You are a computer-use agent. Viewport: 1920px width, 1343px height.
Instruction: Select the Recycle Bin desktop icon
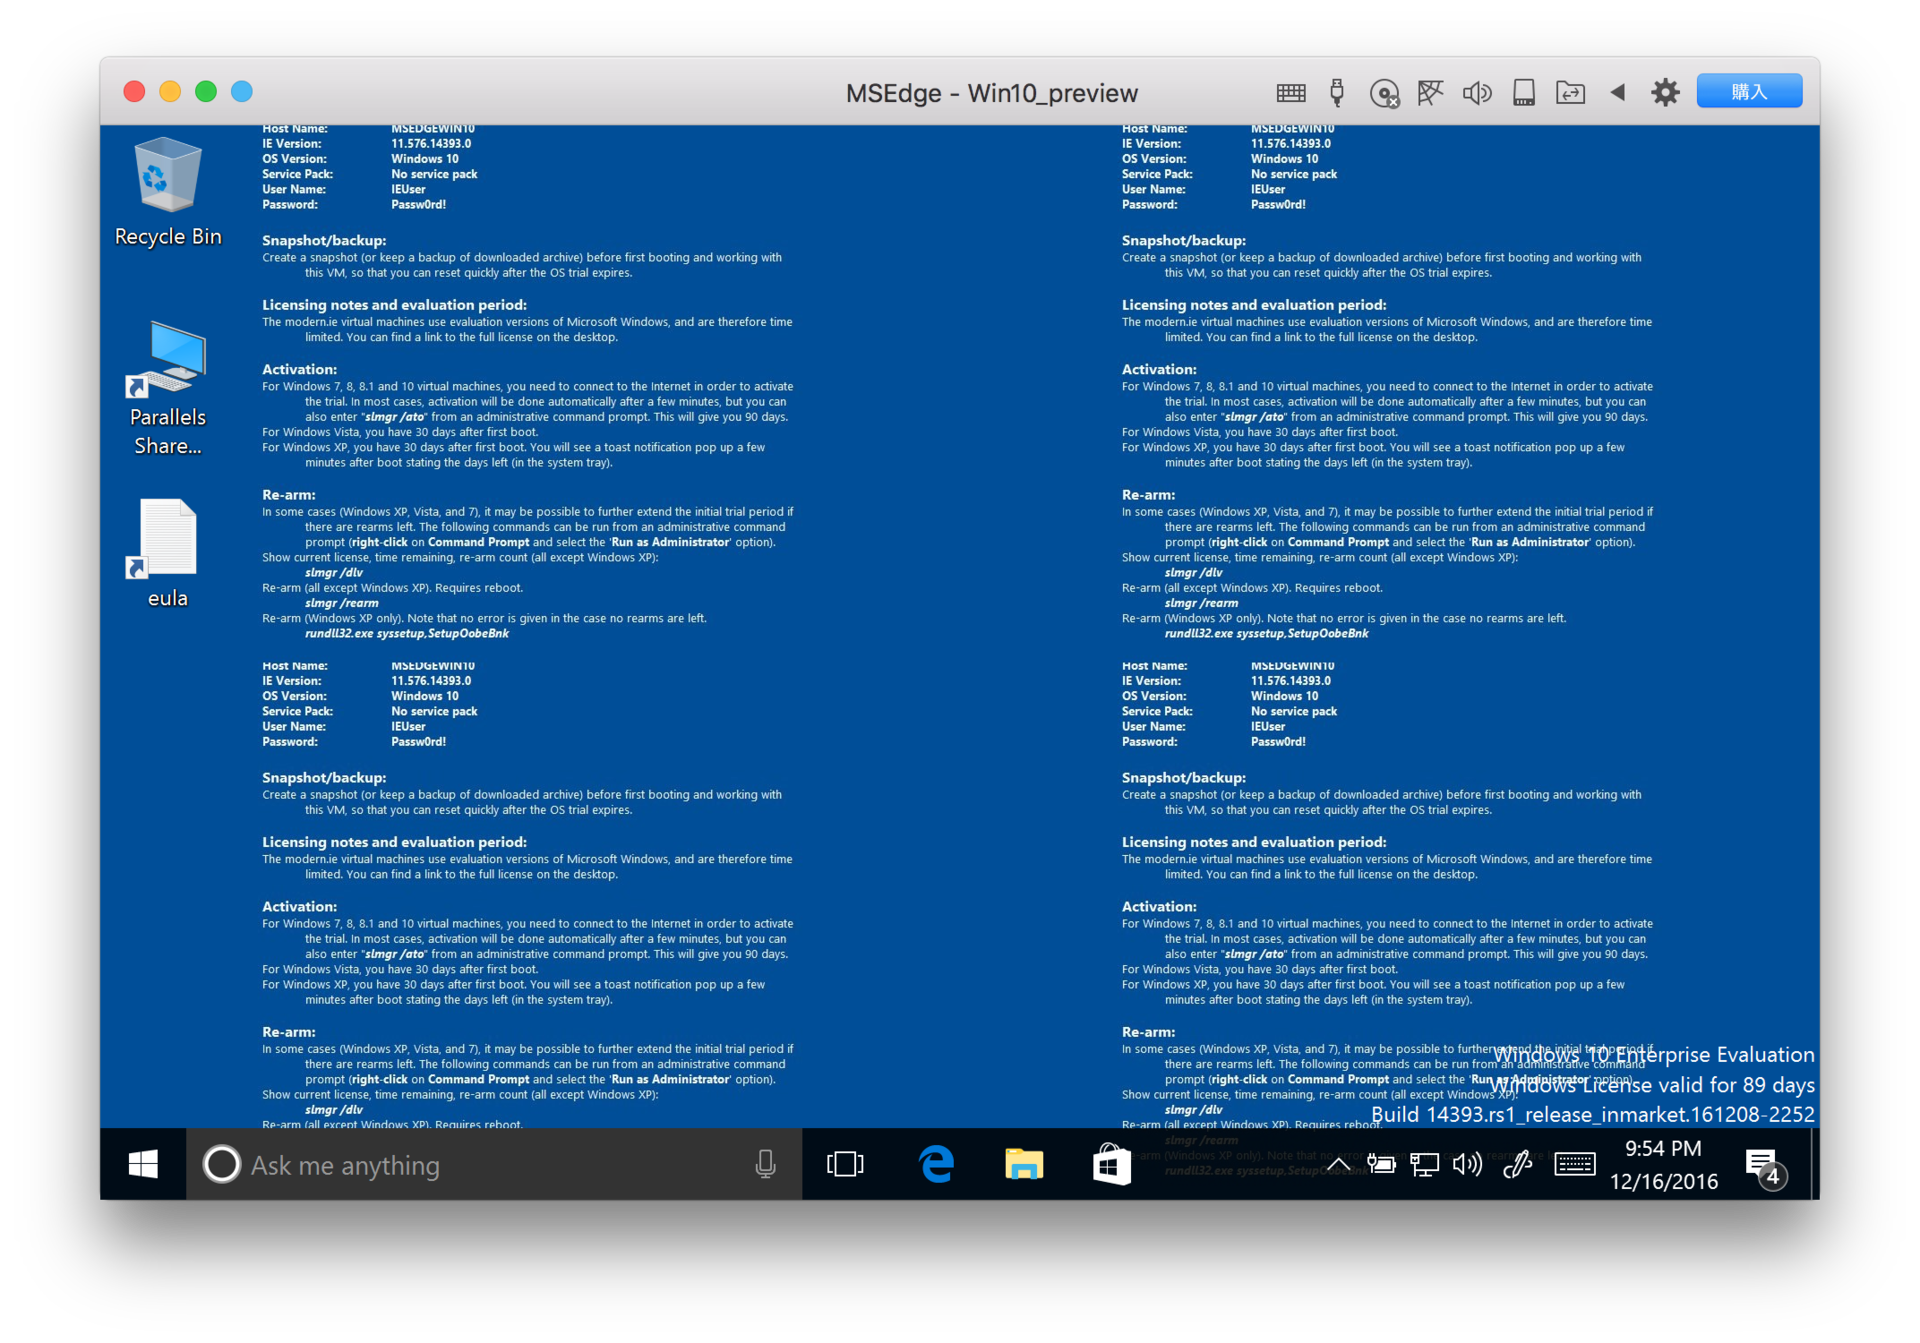point(168,192)
